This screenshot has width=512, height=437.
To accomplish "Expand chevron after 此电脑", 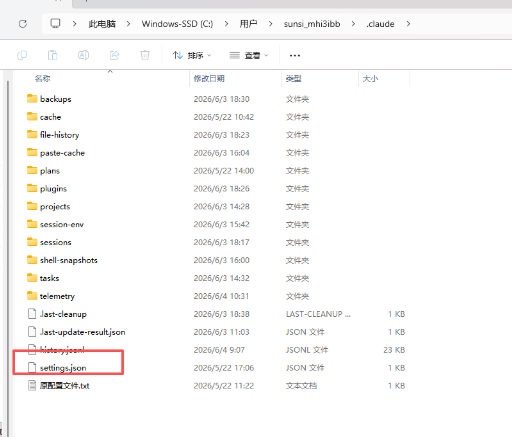I will tap(128, 24).
